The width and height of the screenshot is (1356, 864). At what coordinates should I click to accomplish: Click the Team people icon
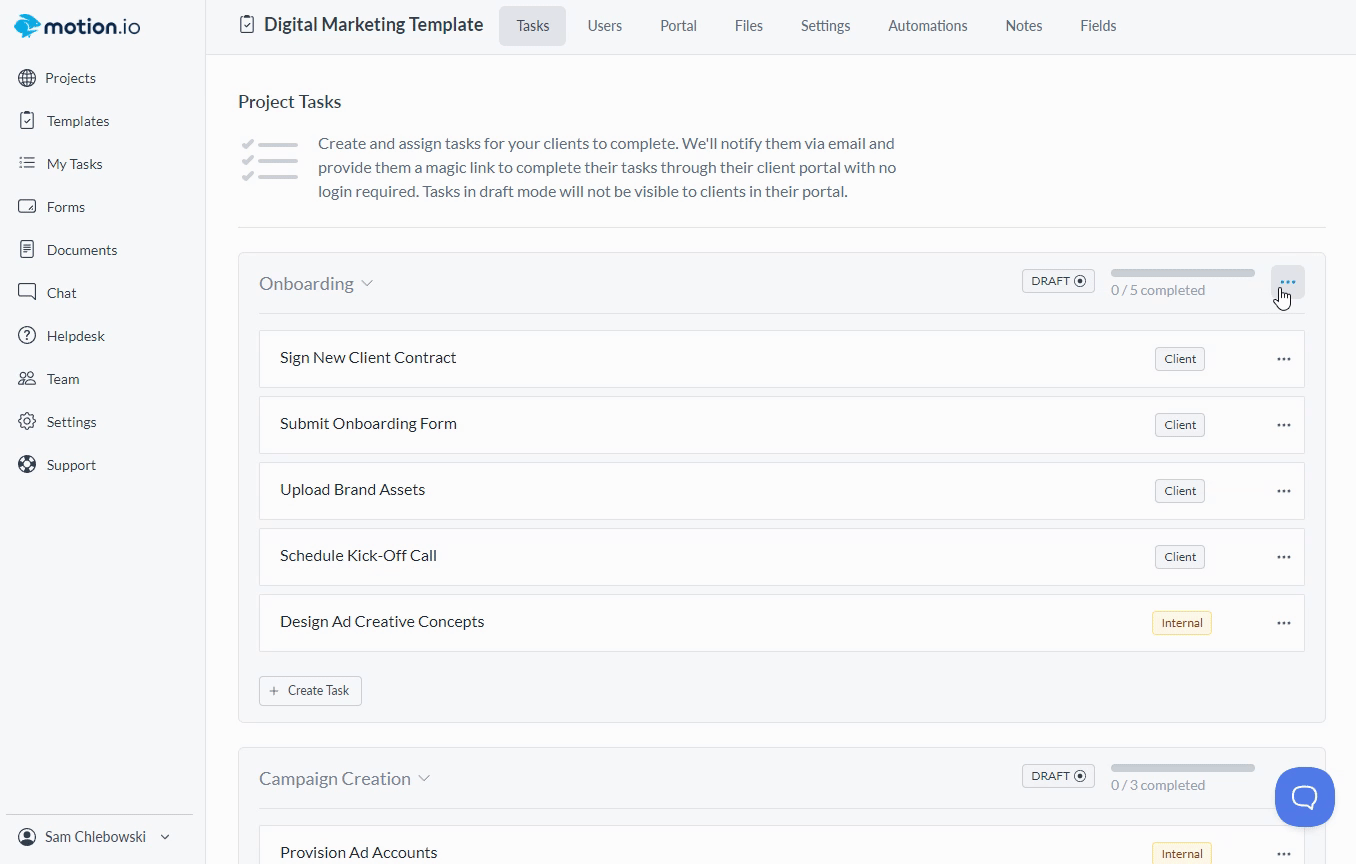pos(27,379)
